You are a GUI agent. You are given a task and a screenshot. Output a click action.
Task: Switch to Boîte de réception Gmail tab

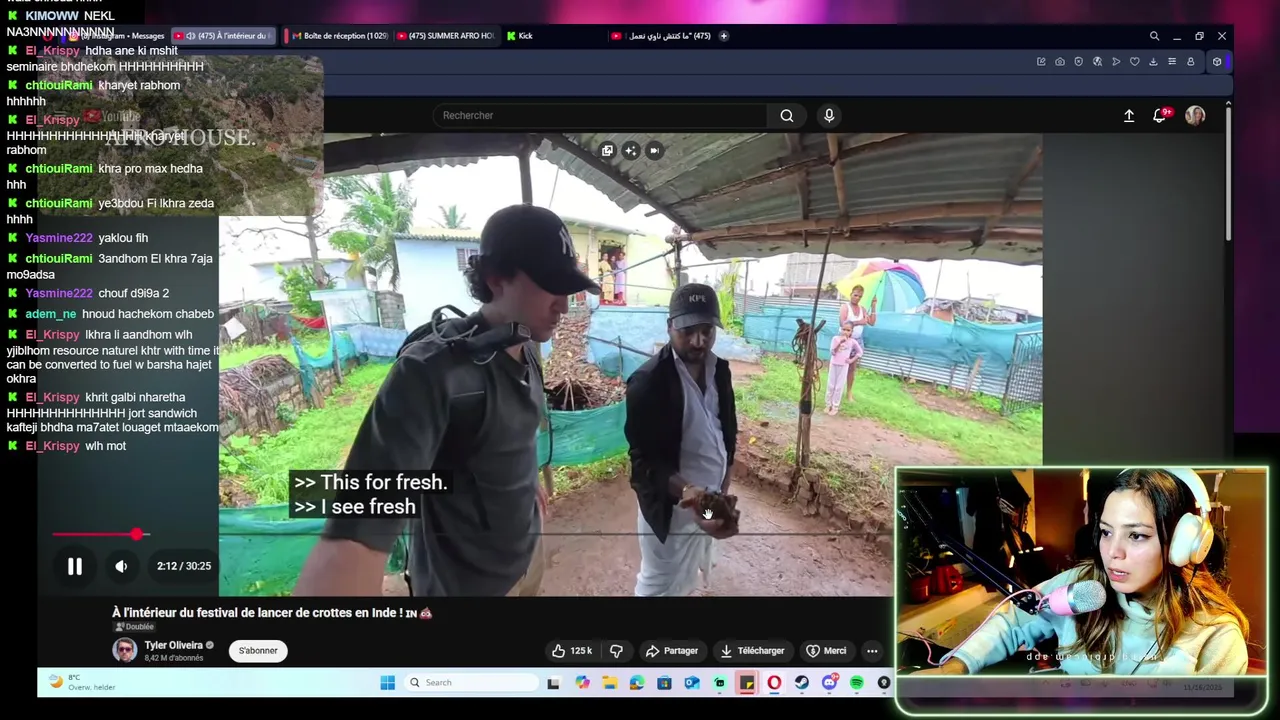(340, 36)
